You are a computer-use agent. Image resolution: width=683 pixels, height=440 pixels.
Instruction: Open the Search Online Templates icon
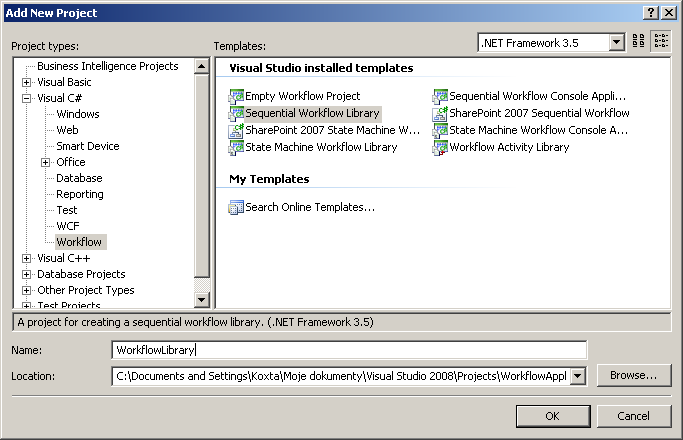pyautogui.click(x=237, y=207)
